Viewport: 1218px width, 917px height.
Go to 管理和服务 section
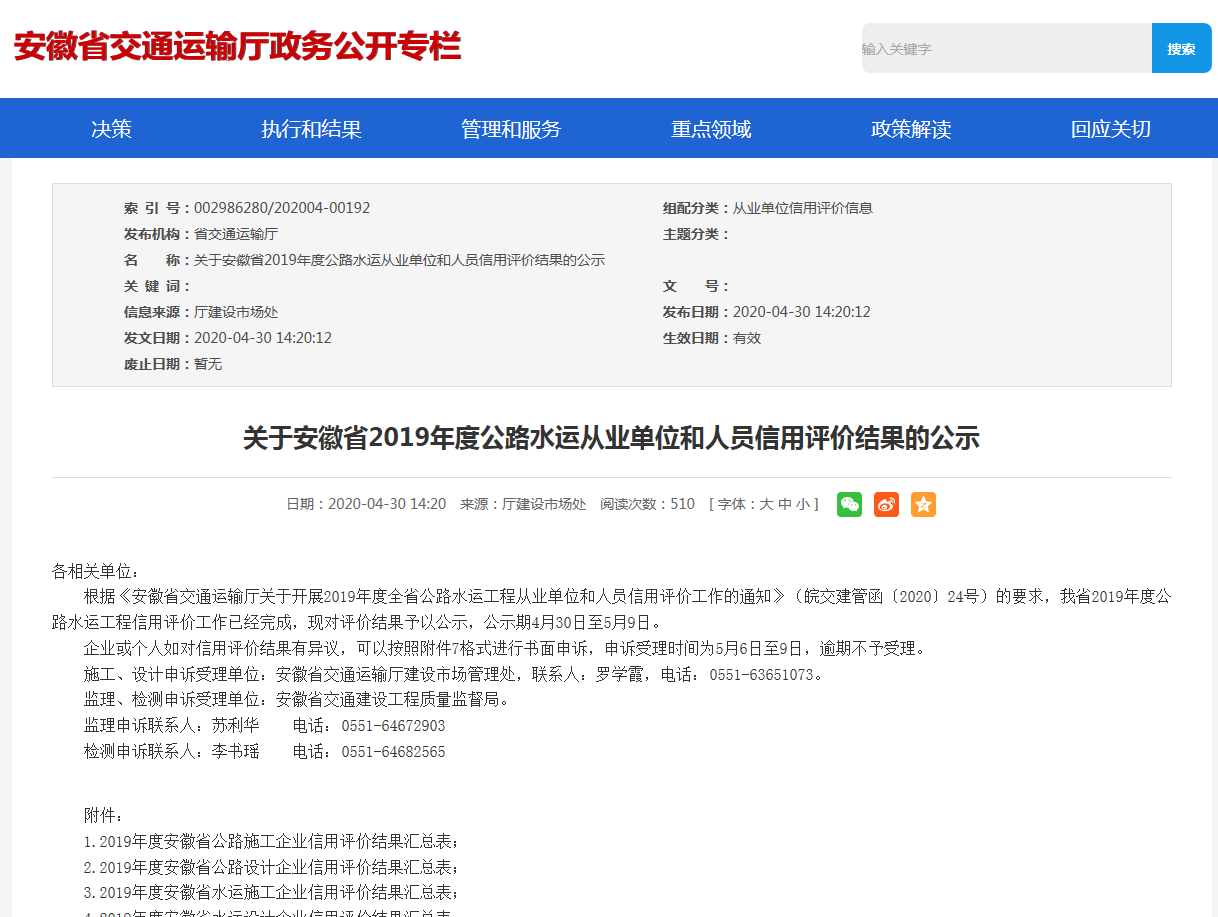[511, 129]
